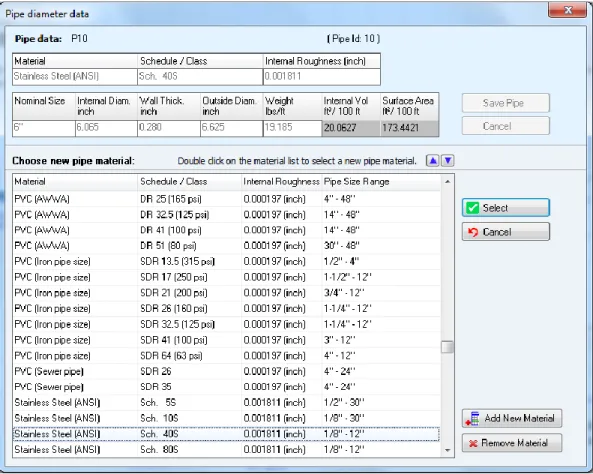The image size is (593, 474).
Task: Click the Remove Material button
Action: pyautogui.click(x=512, y=443)
